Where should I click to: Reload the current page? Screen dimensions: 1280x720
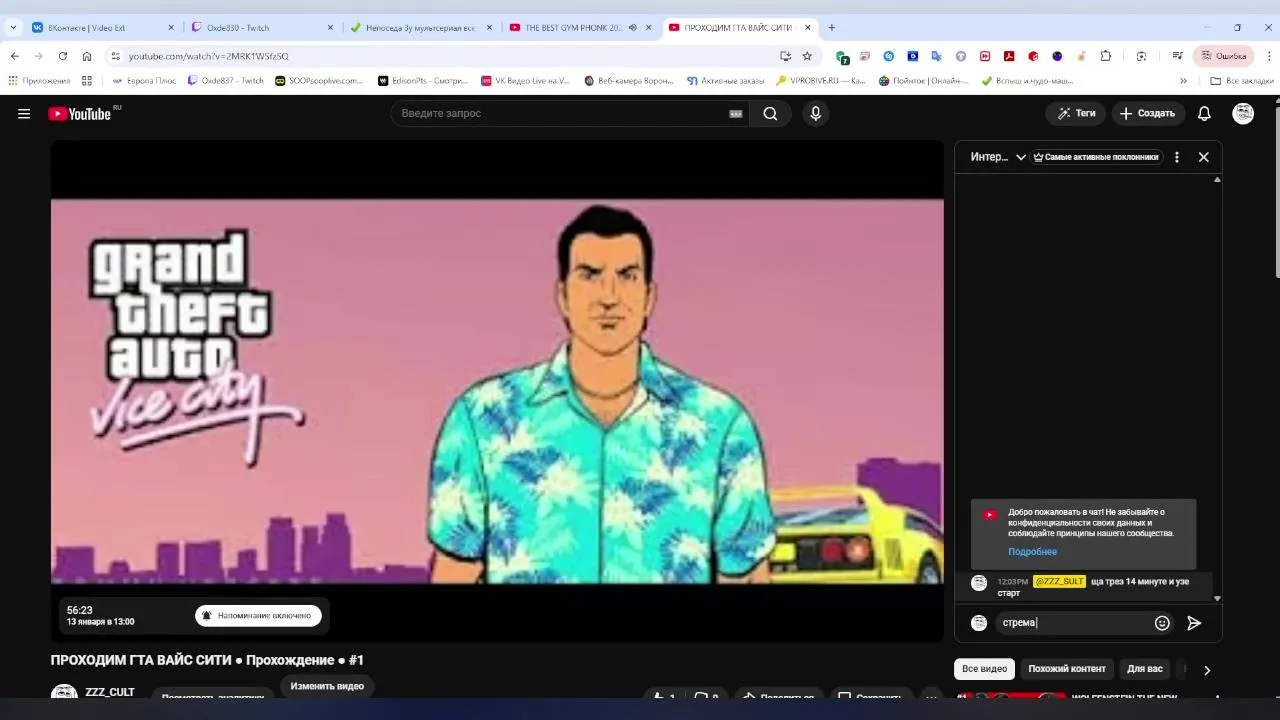click(63, 56)
